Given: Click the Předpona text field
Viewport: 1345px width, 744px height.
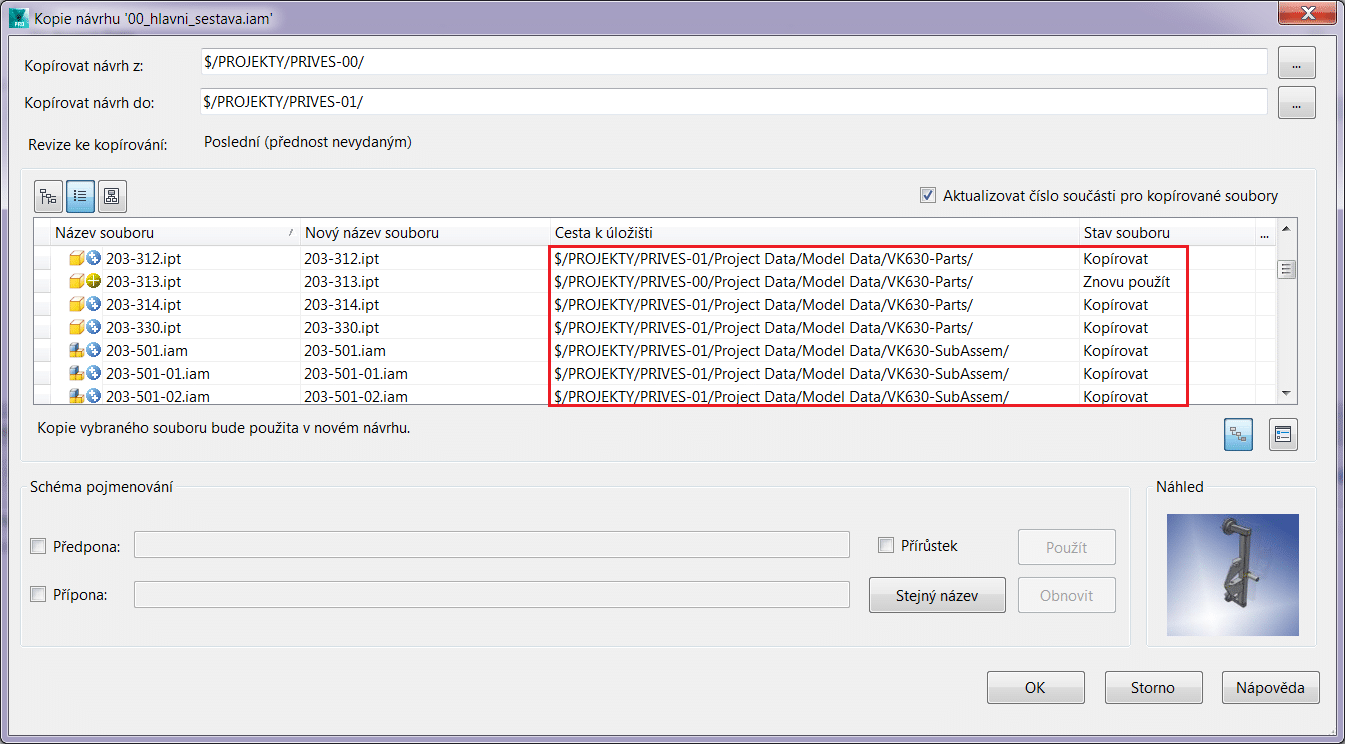Looking at the screenshot, I should click(x=491, y=545).
